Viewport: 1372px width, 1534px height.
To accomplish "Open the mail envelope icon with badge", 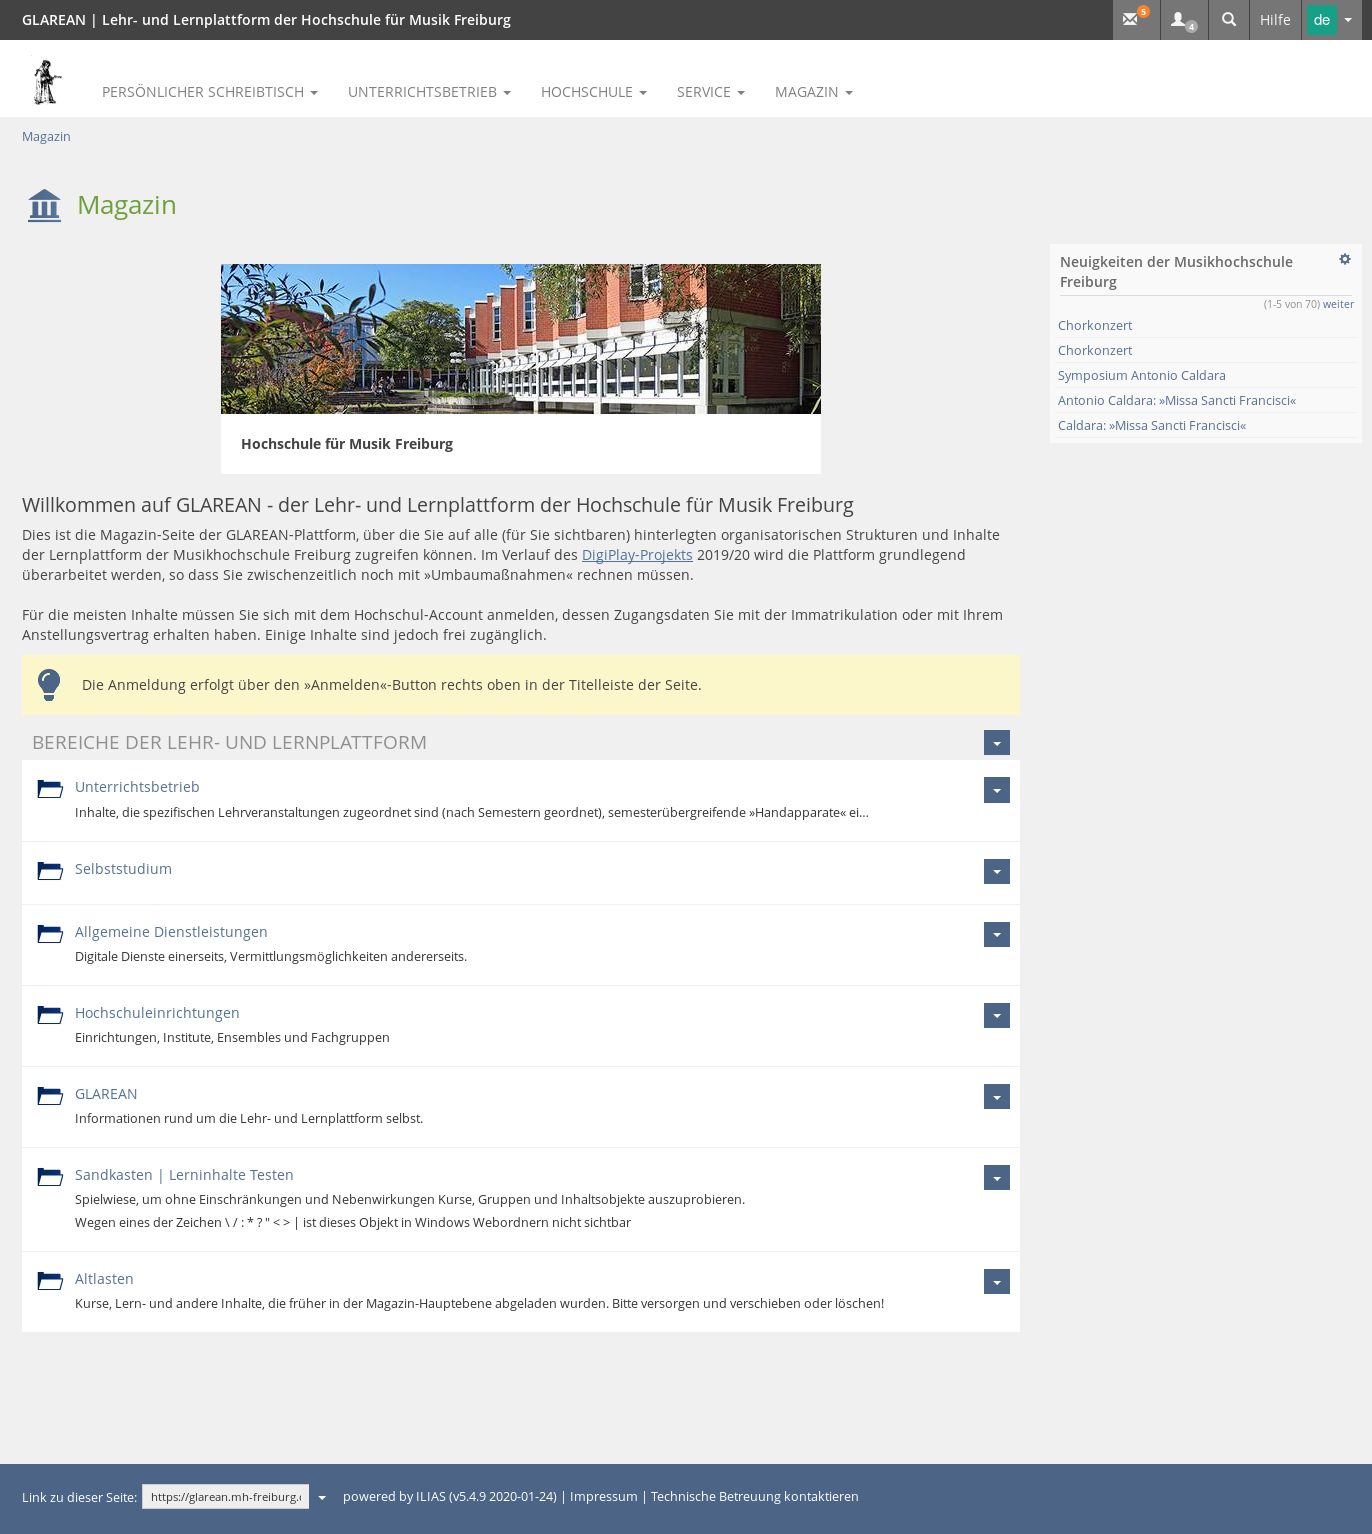I will [1136, 19].
